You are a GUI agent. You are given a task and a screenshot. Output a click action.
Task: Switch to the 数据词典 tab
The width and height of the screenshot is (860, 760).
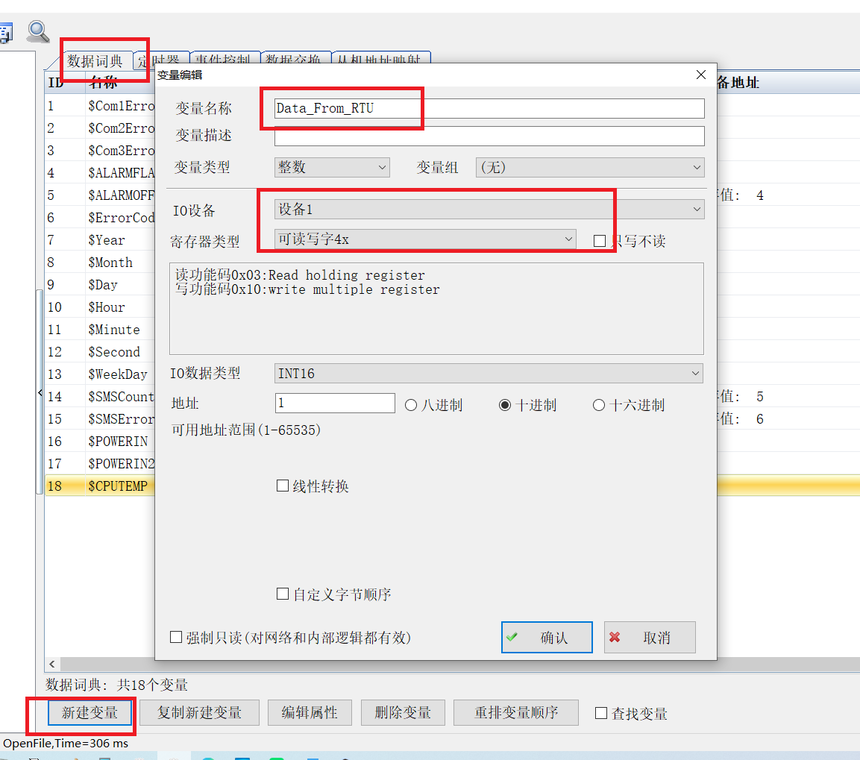[95, 61]
